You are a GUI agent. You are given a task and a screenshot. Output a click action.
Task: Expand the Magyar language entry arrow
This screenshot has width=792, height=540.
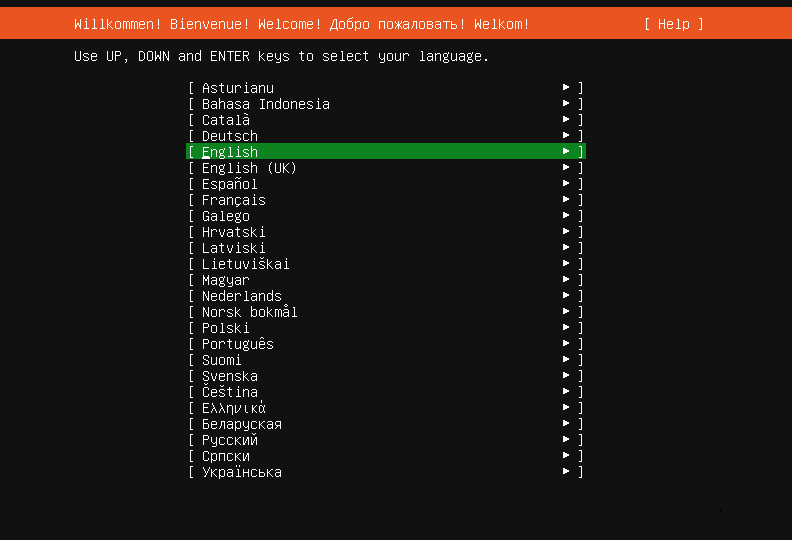[566, 279]
